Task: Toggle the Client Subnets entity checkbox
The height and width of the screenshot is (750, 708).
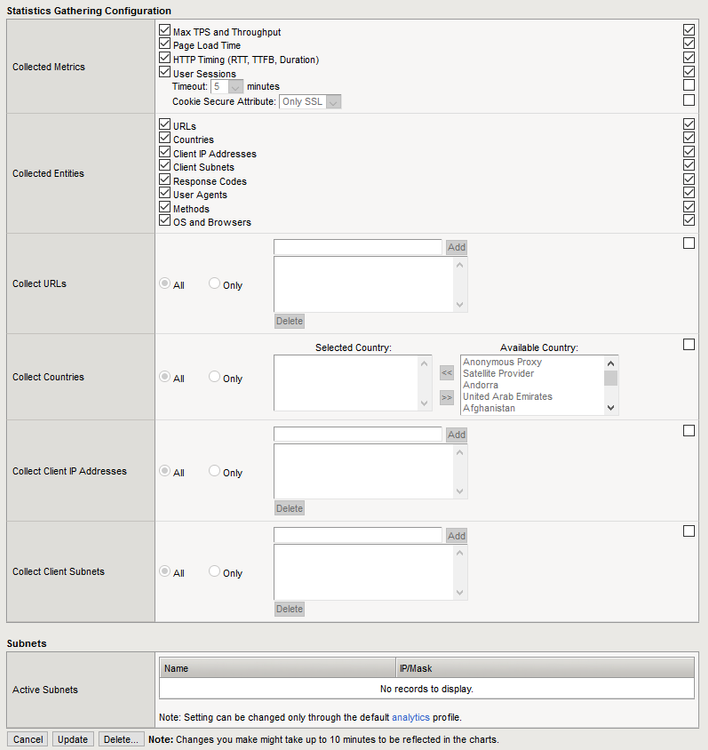Action: [x=165, y=167]
